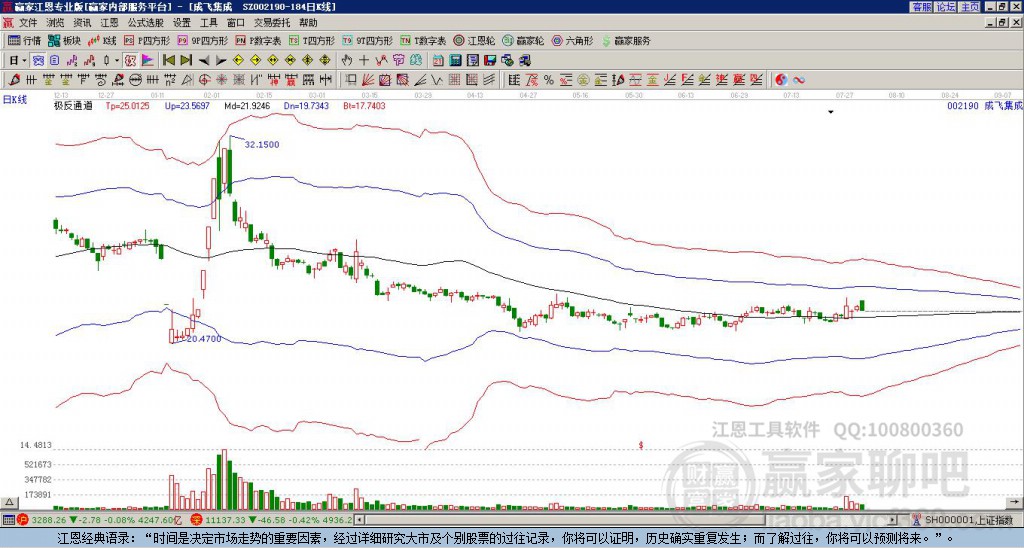Toggle the 权 adjustment button
The width and height of the screenshot is (1024, 548).
[x=130, y=61]
